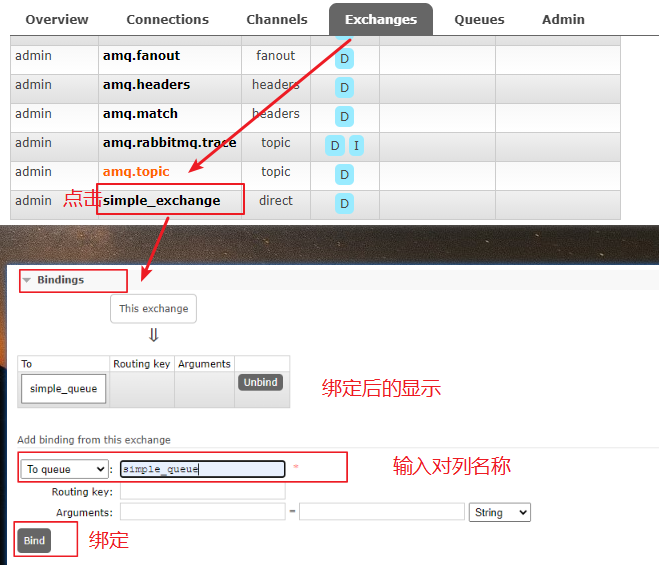Click the Arguments column header in bindings table
Screen dimensions: 659x565
[204, 364]
